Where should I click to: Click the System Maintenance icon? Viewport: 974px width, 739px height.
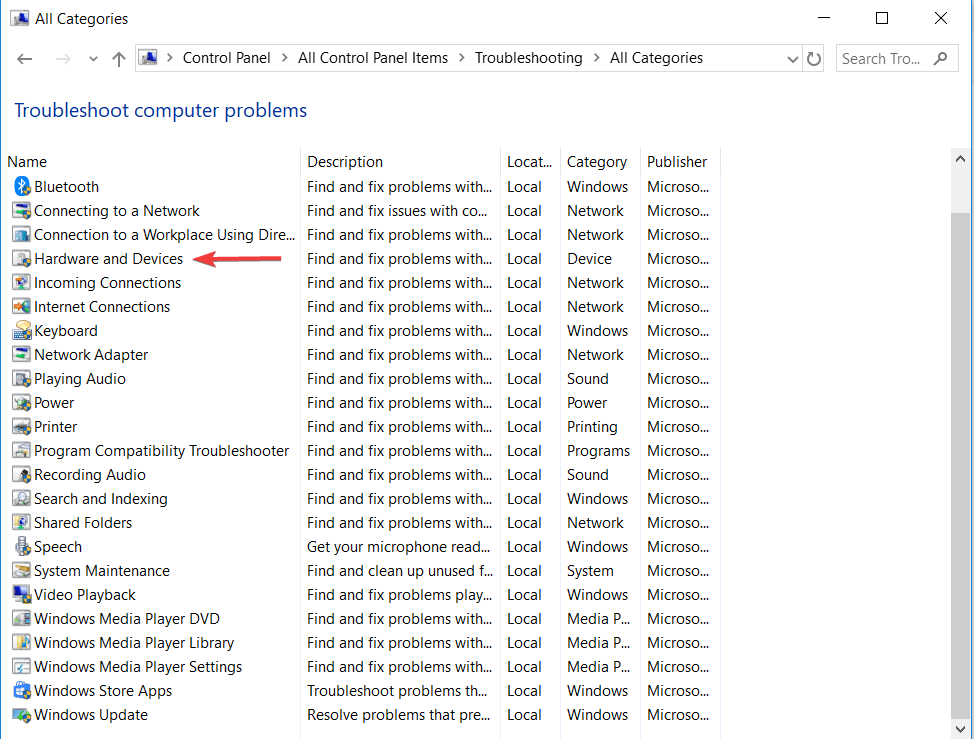pyautogui.click(x=22, y=571)
